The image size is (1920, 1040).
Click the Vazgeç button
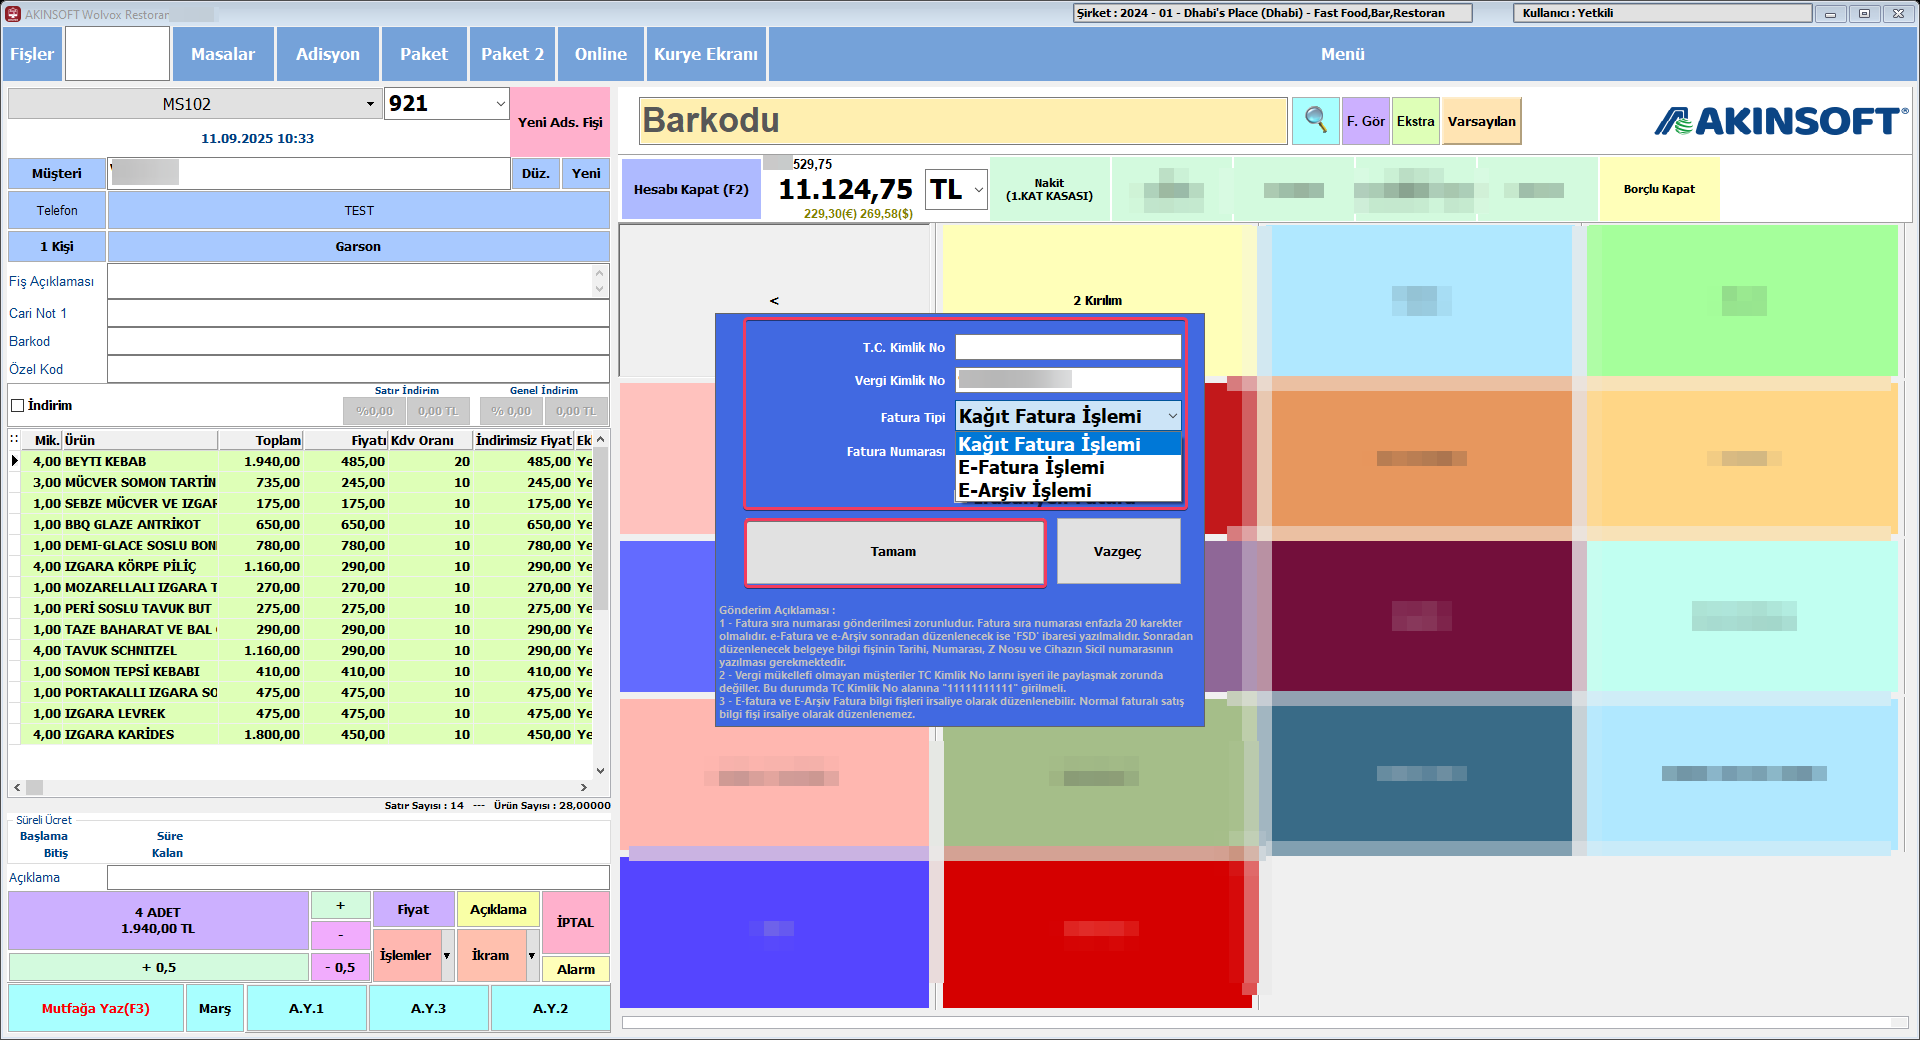(1117, 551)
